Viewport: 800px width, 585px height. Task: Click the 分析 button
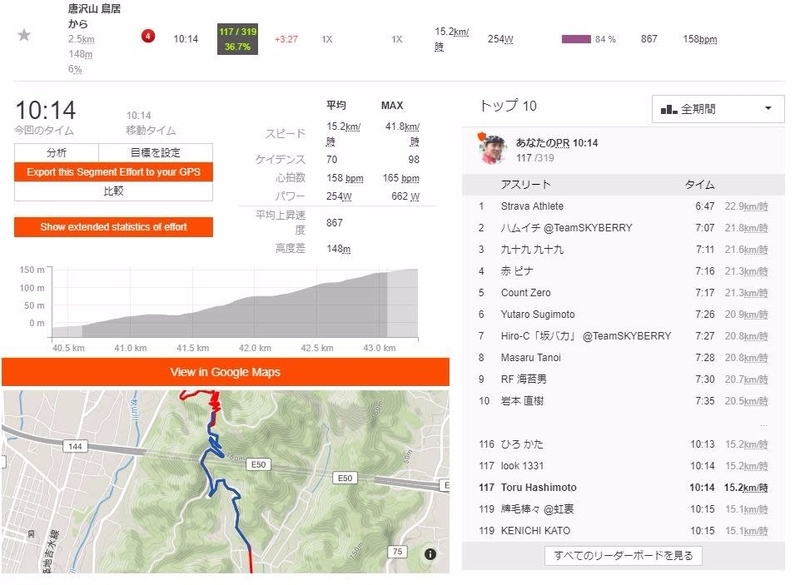[57, 152]
